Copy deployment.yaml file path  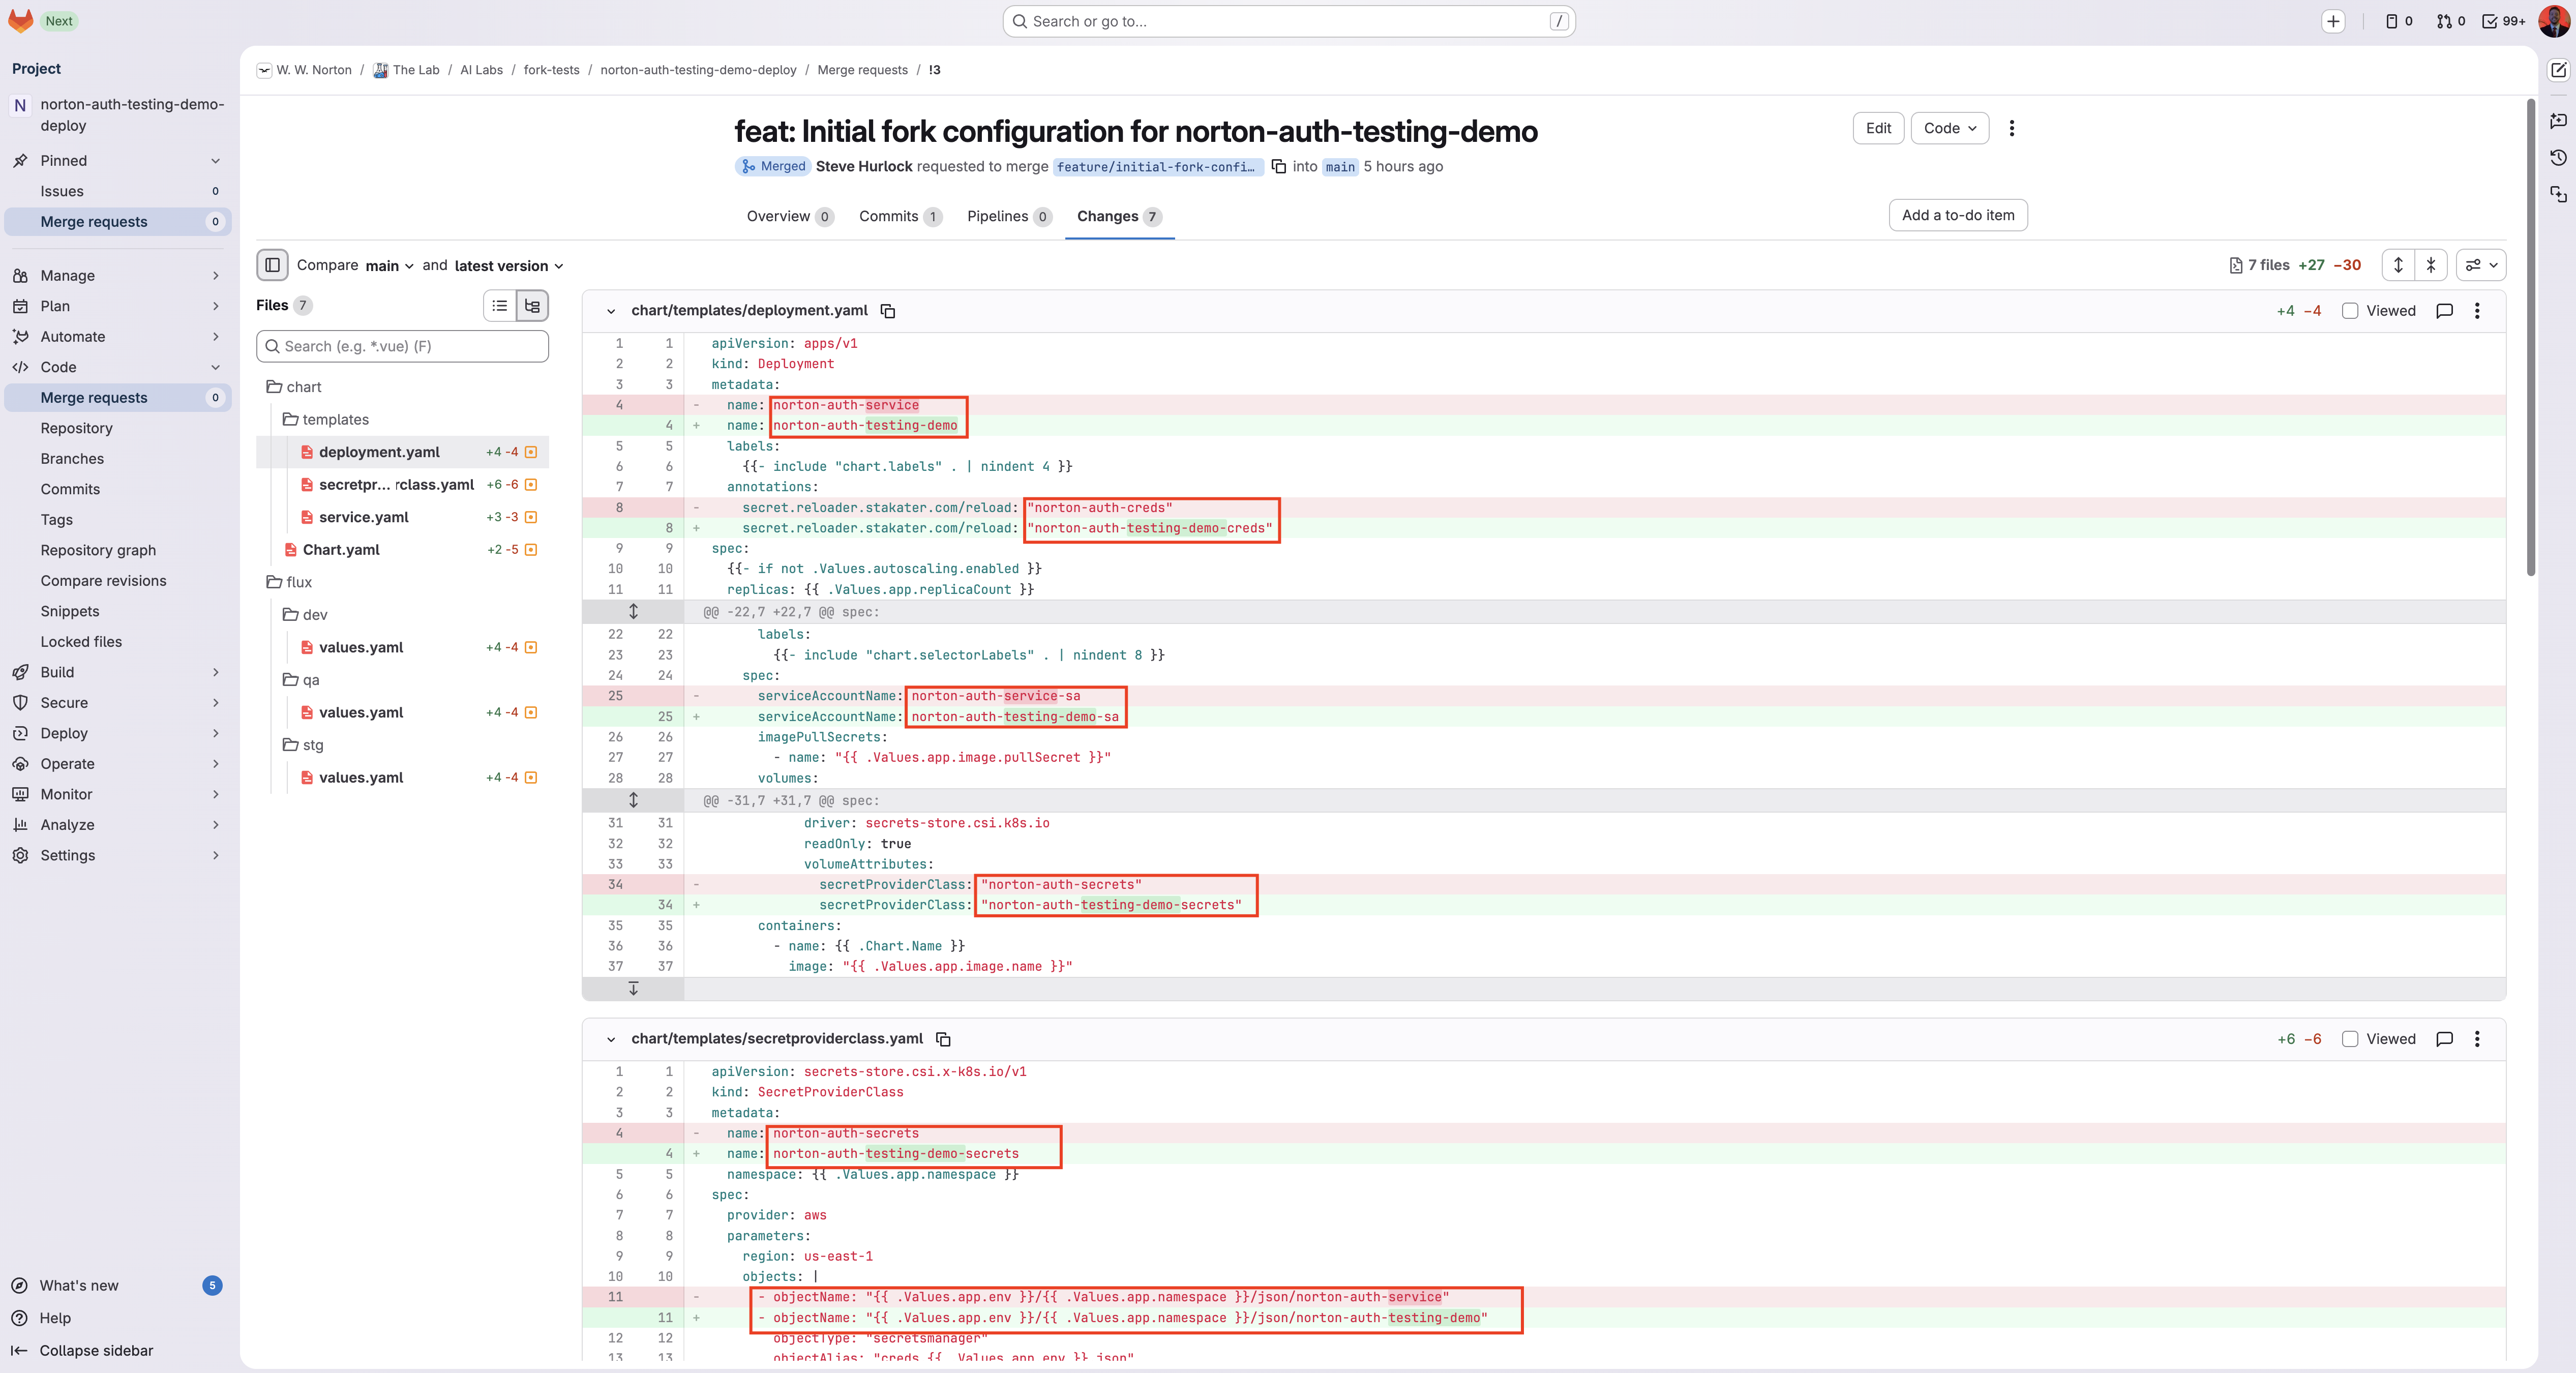click(x=887, y=311)
